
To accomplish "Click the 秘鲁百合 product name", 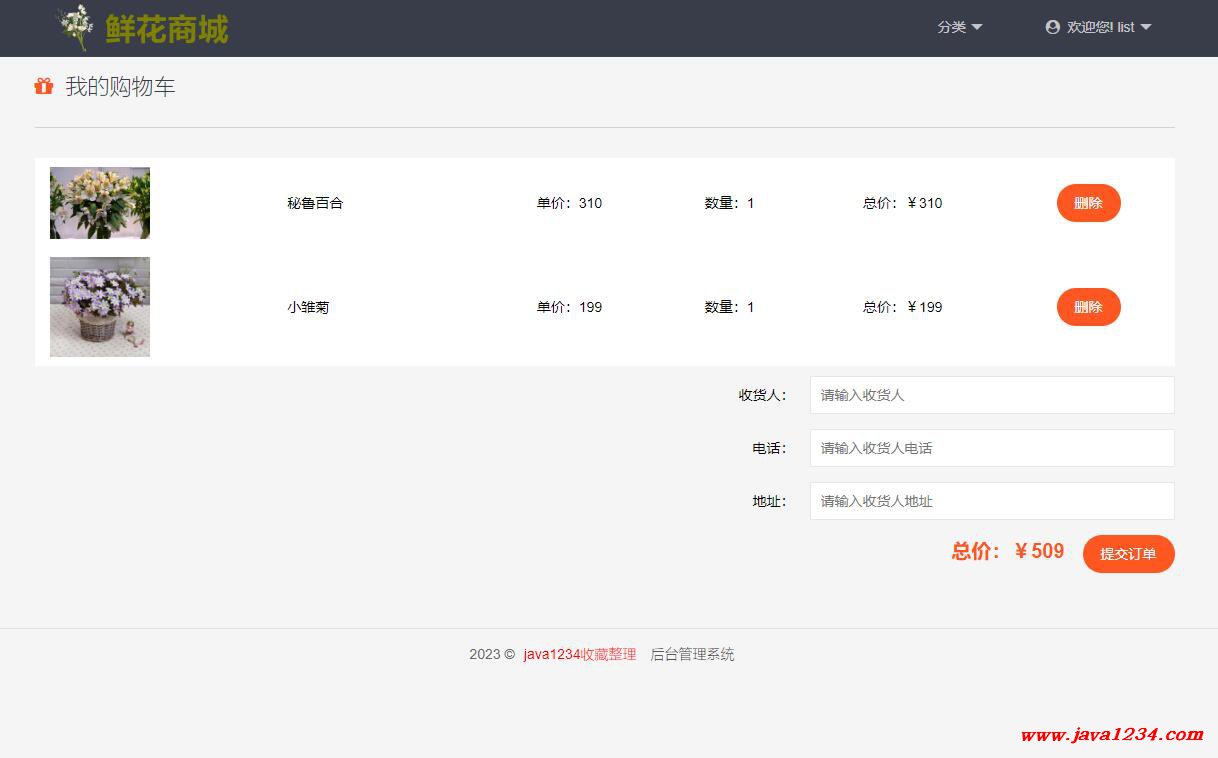I will tap(315, 203).
